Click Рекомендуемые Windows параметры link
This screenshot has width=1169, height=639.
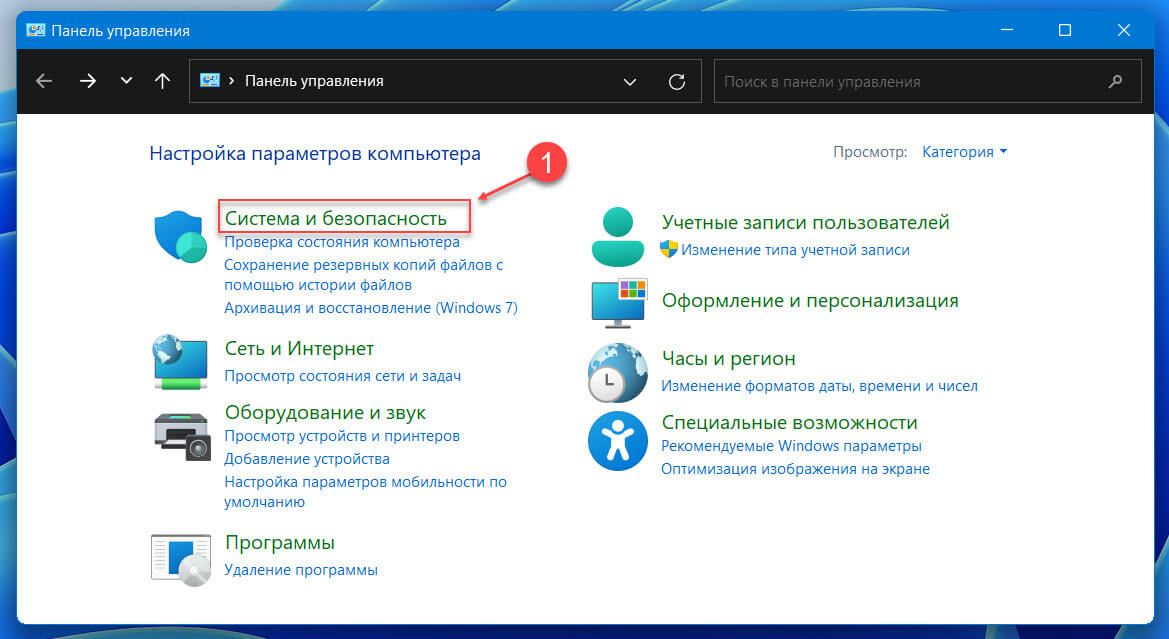click(x=791, y=446)
